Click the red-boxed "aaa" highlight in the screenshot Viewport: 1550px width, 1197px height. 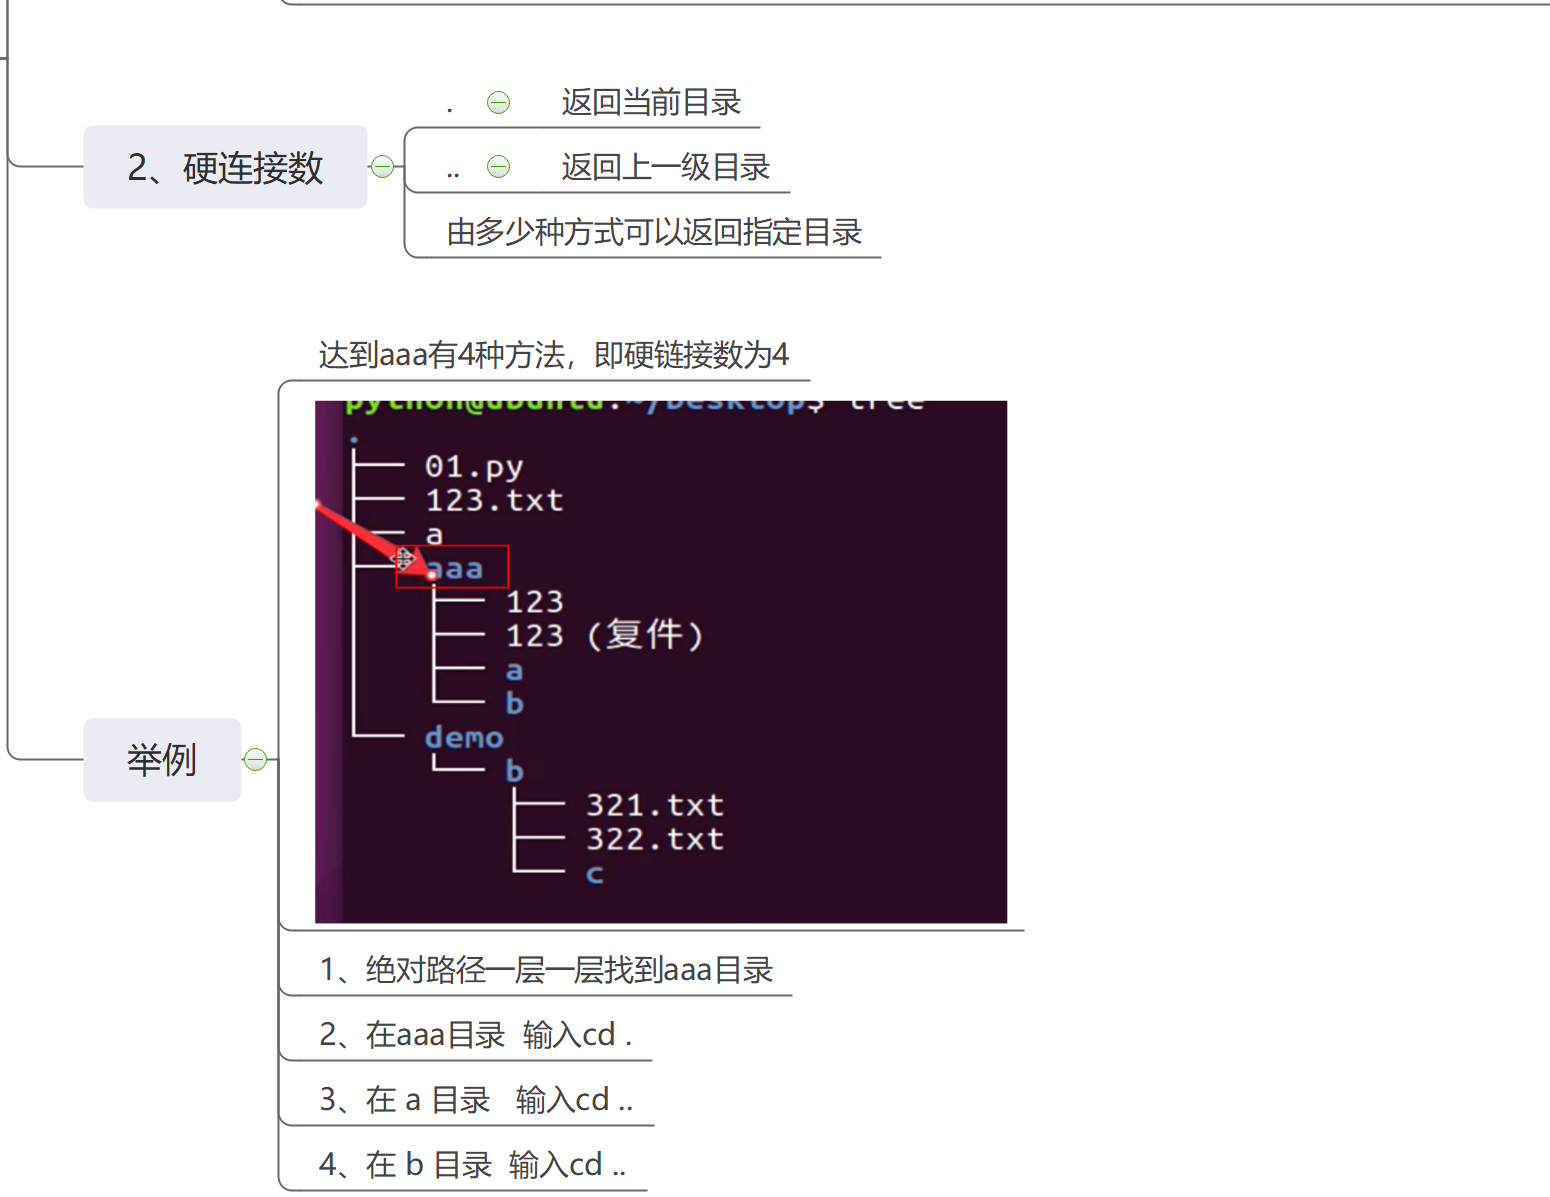tap(452, 567)
